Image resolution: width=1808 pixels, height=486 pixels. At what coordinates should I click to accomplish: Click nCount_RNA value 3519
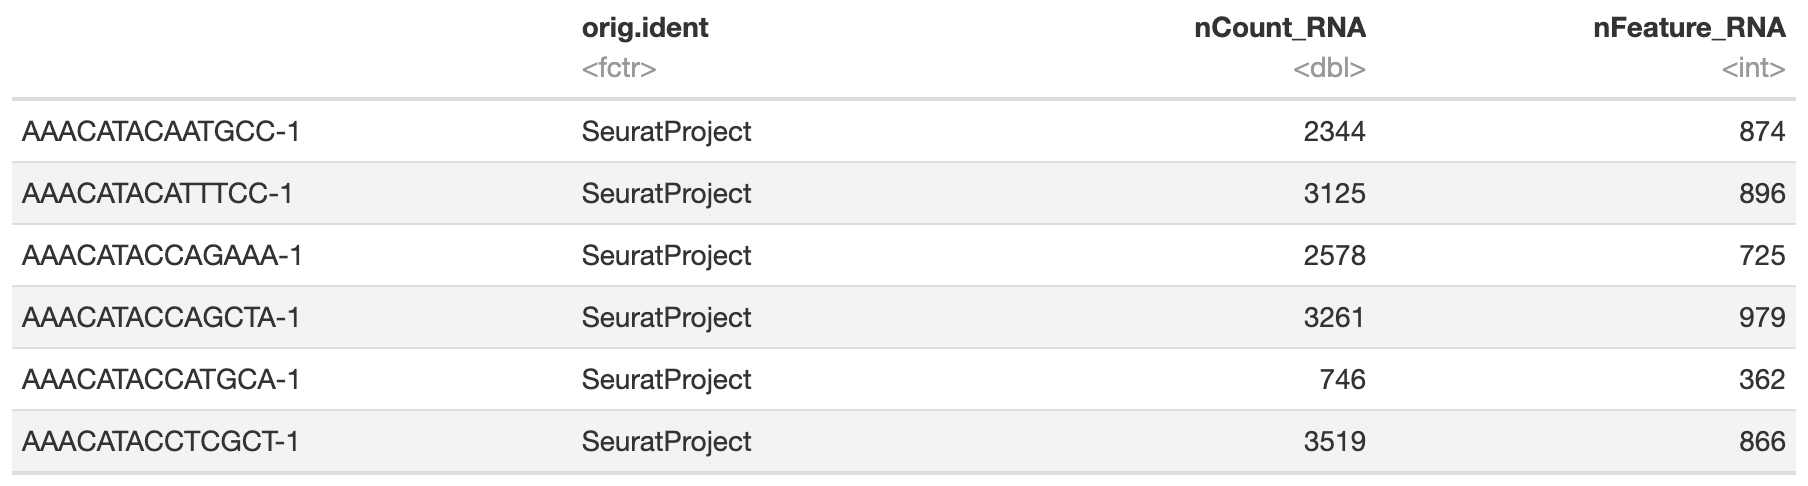point(1334,442)
